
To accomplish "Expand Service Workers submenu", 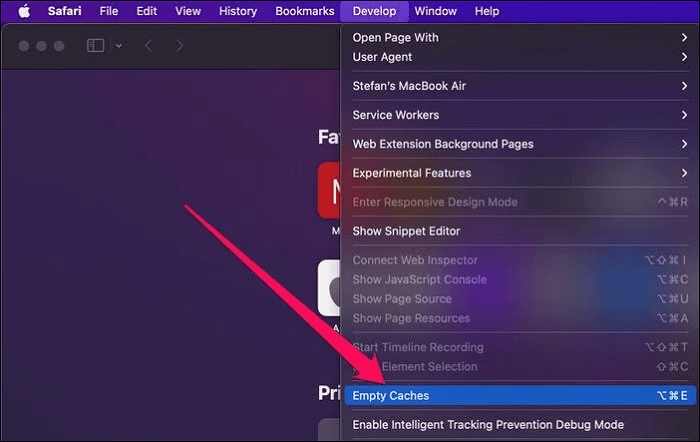I will (x=520, y=115).
